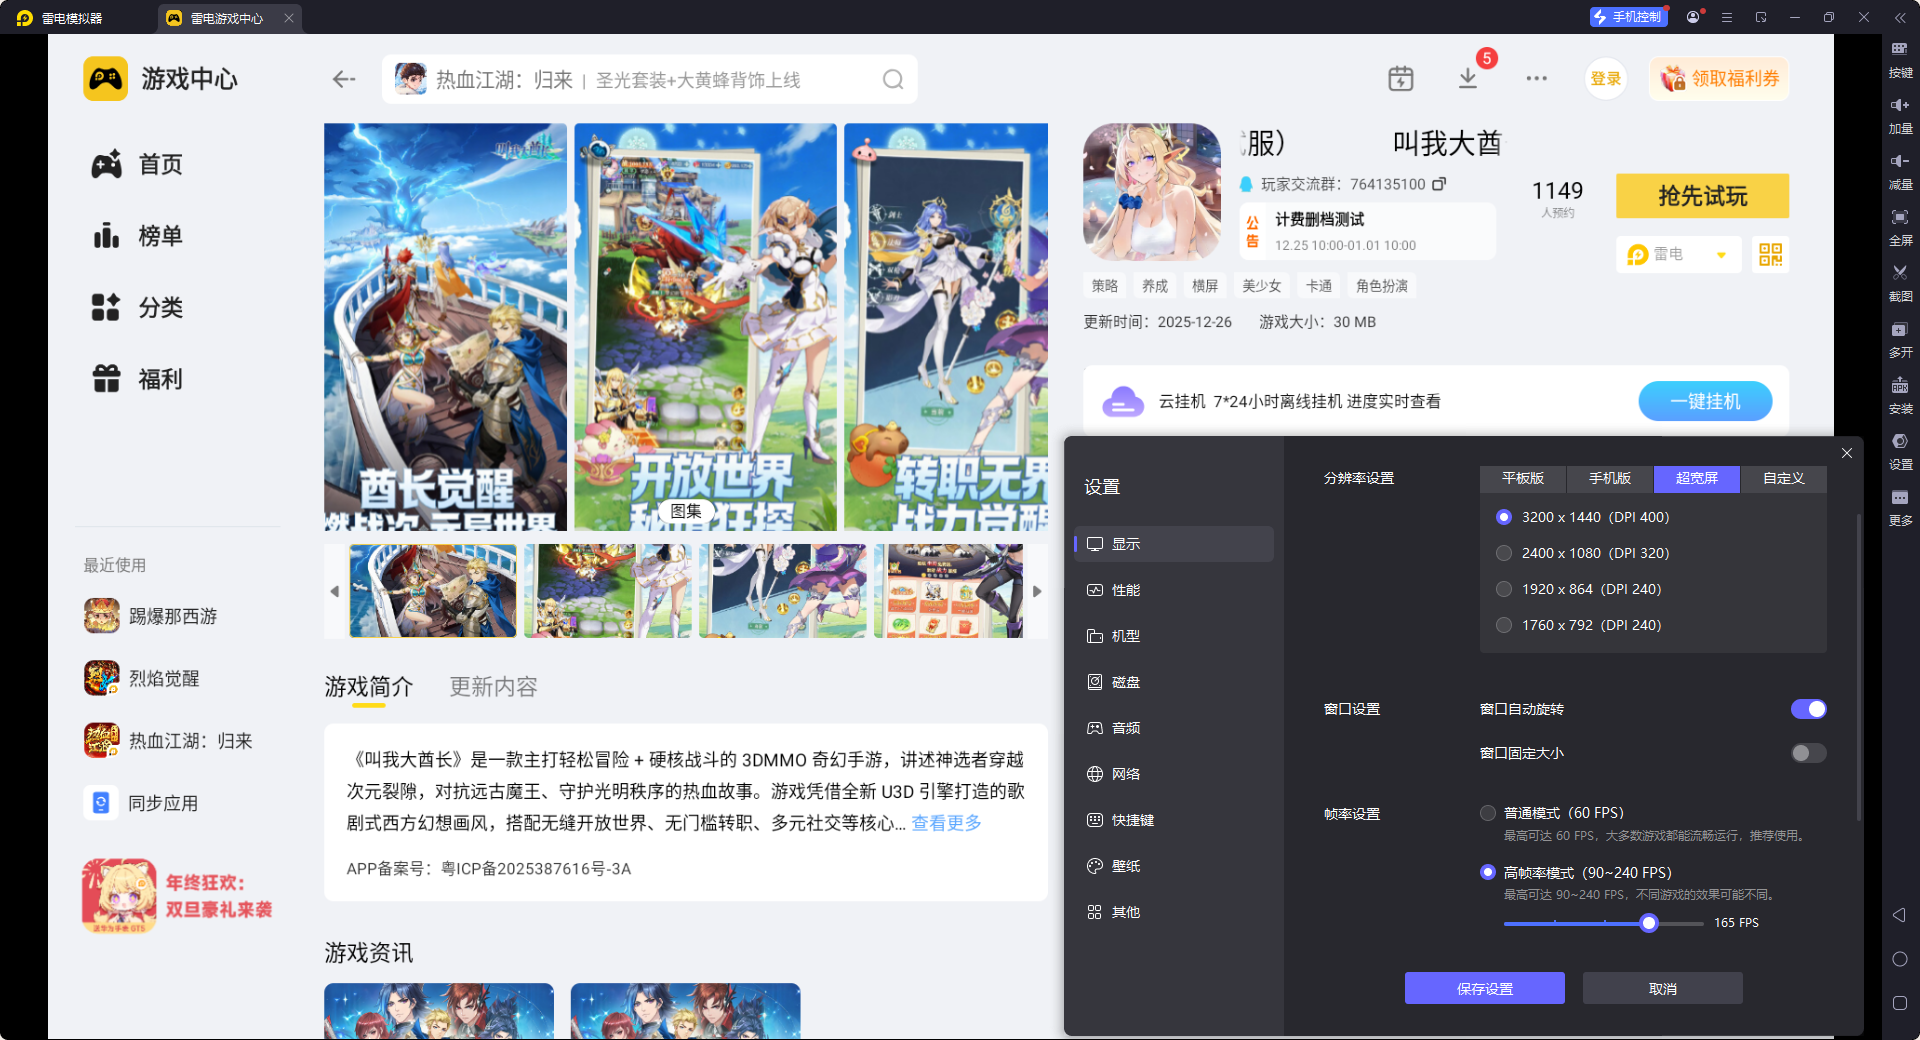Open the three-dots more menu in header
1920x1040 pixels.
point(1537,78)
